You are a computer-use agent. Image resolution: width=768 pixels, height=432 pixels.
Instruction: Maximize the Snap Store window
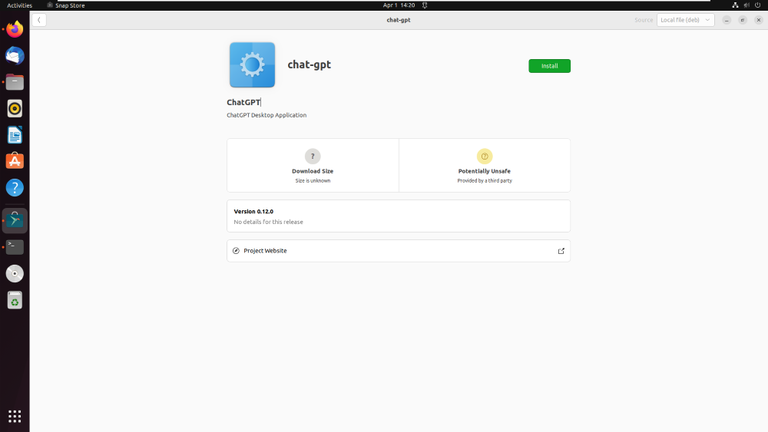743,20
